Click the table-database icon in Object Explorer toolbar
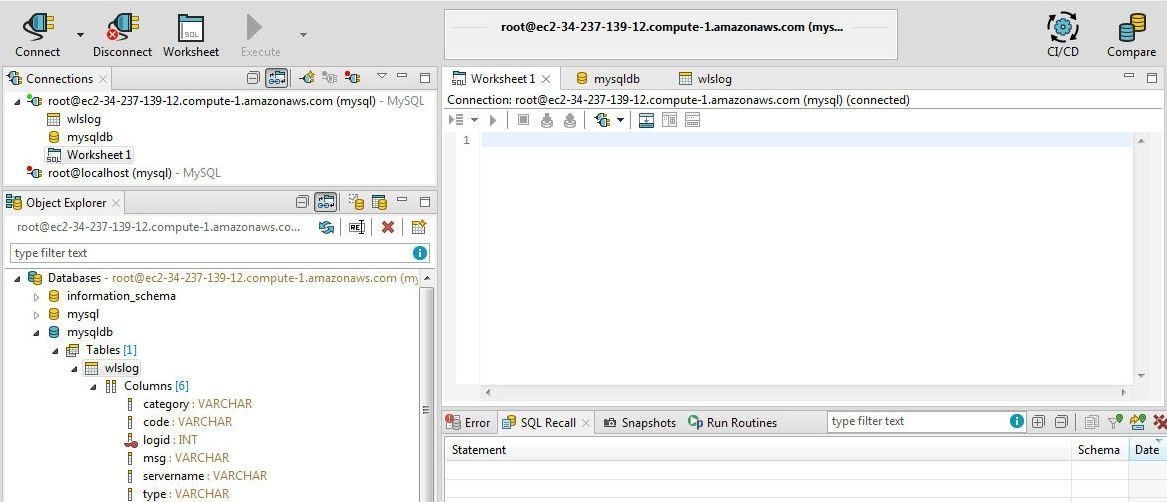This screenshot has width=1167, height=502. click(x=379, y=202)
